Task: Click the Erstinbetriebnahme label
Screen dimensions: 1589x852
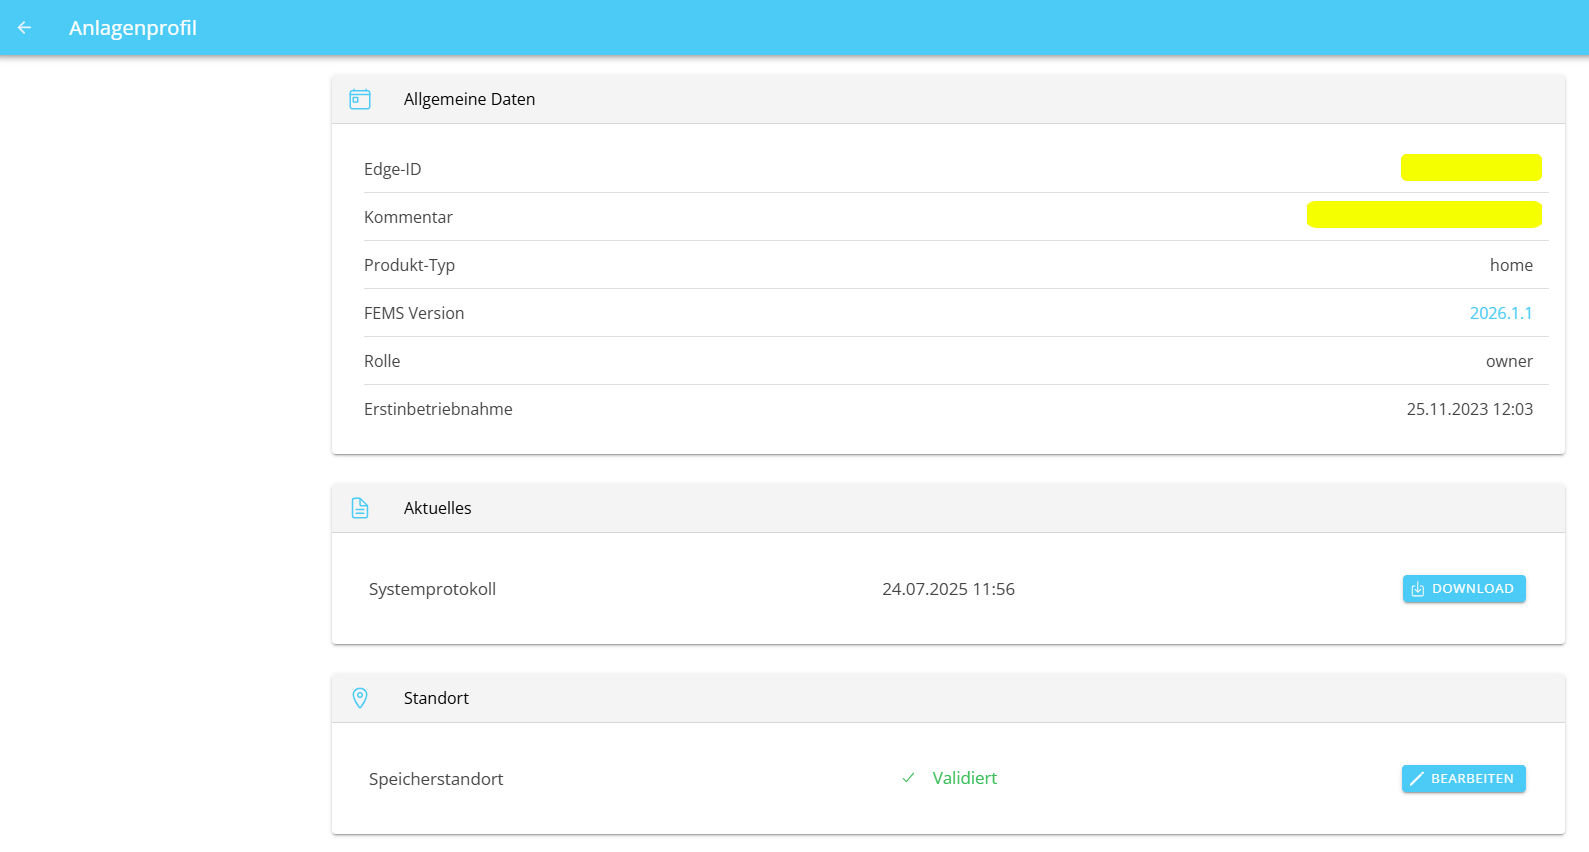Action: (x=438, y=409)
